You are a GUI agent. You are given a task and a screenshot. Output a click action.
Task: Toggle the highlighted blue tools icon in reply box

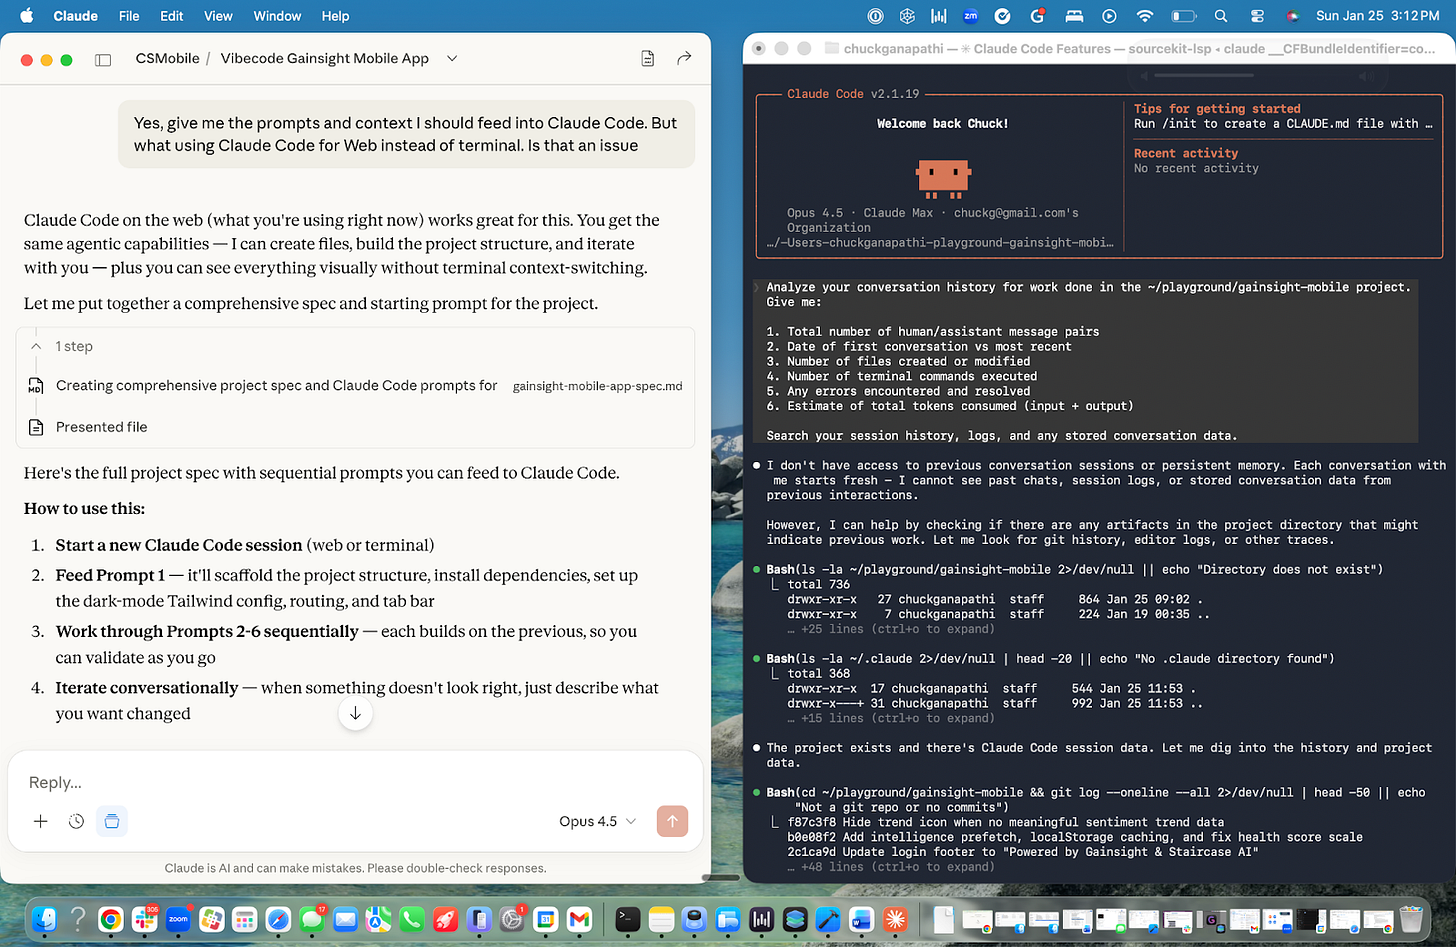[x=112, y=821]
